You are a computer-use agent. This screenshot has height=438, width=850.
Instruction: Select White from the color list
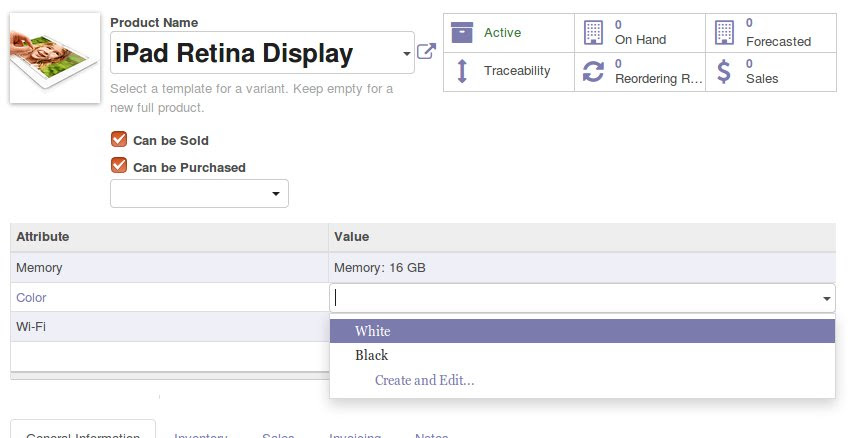[x=582, y=331]
